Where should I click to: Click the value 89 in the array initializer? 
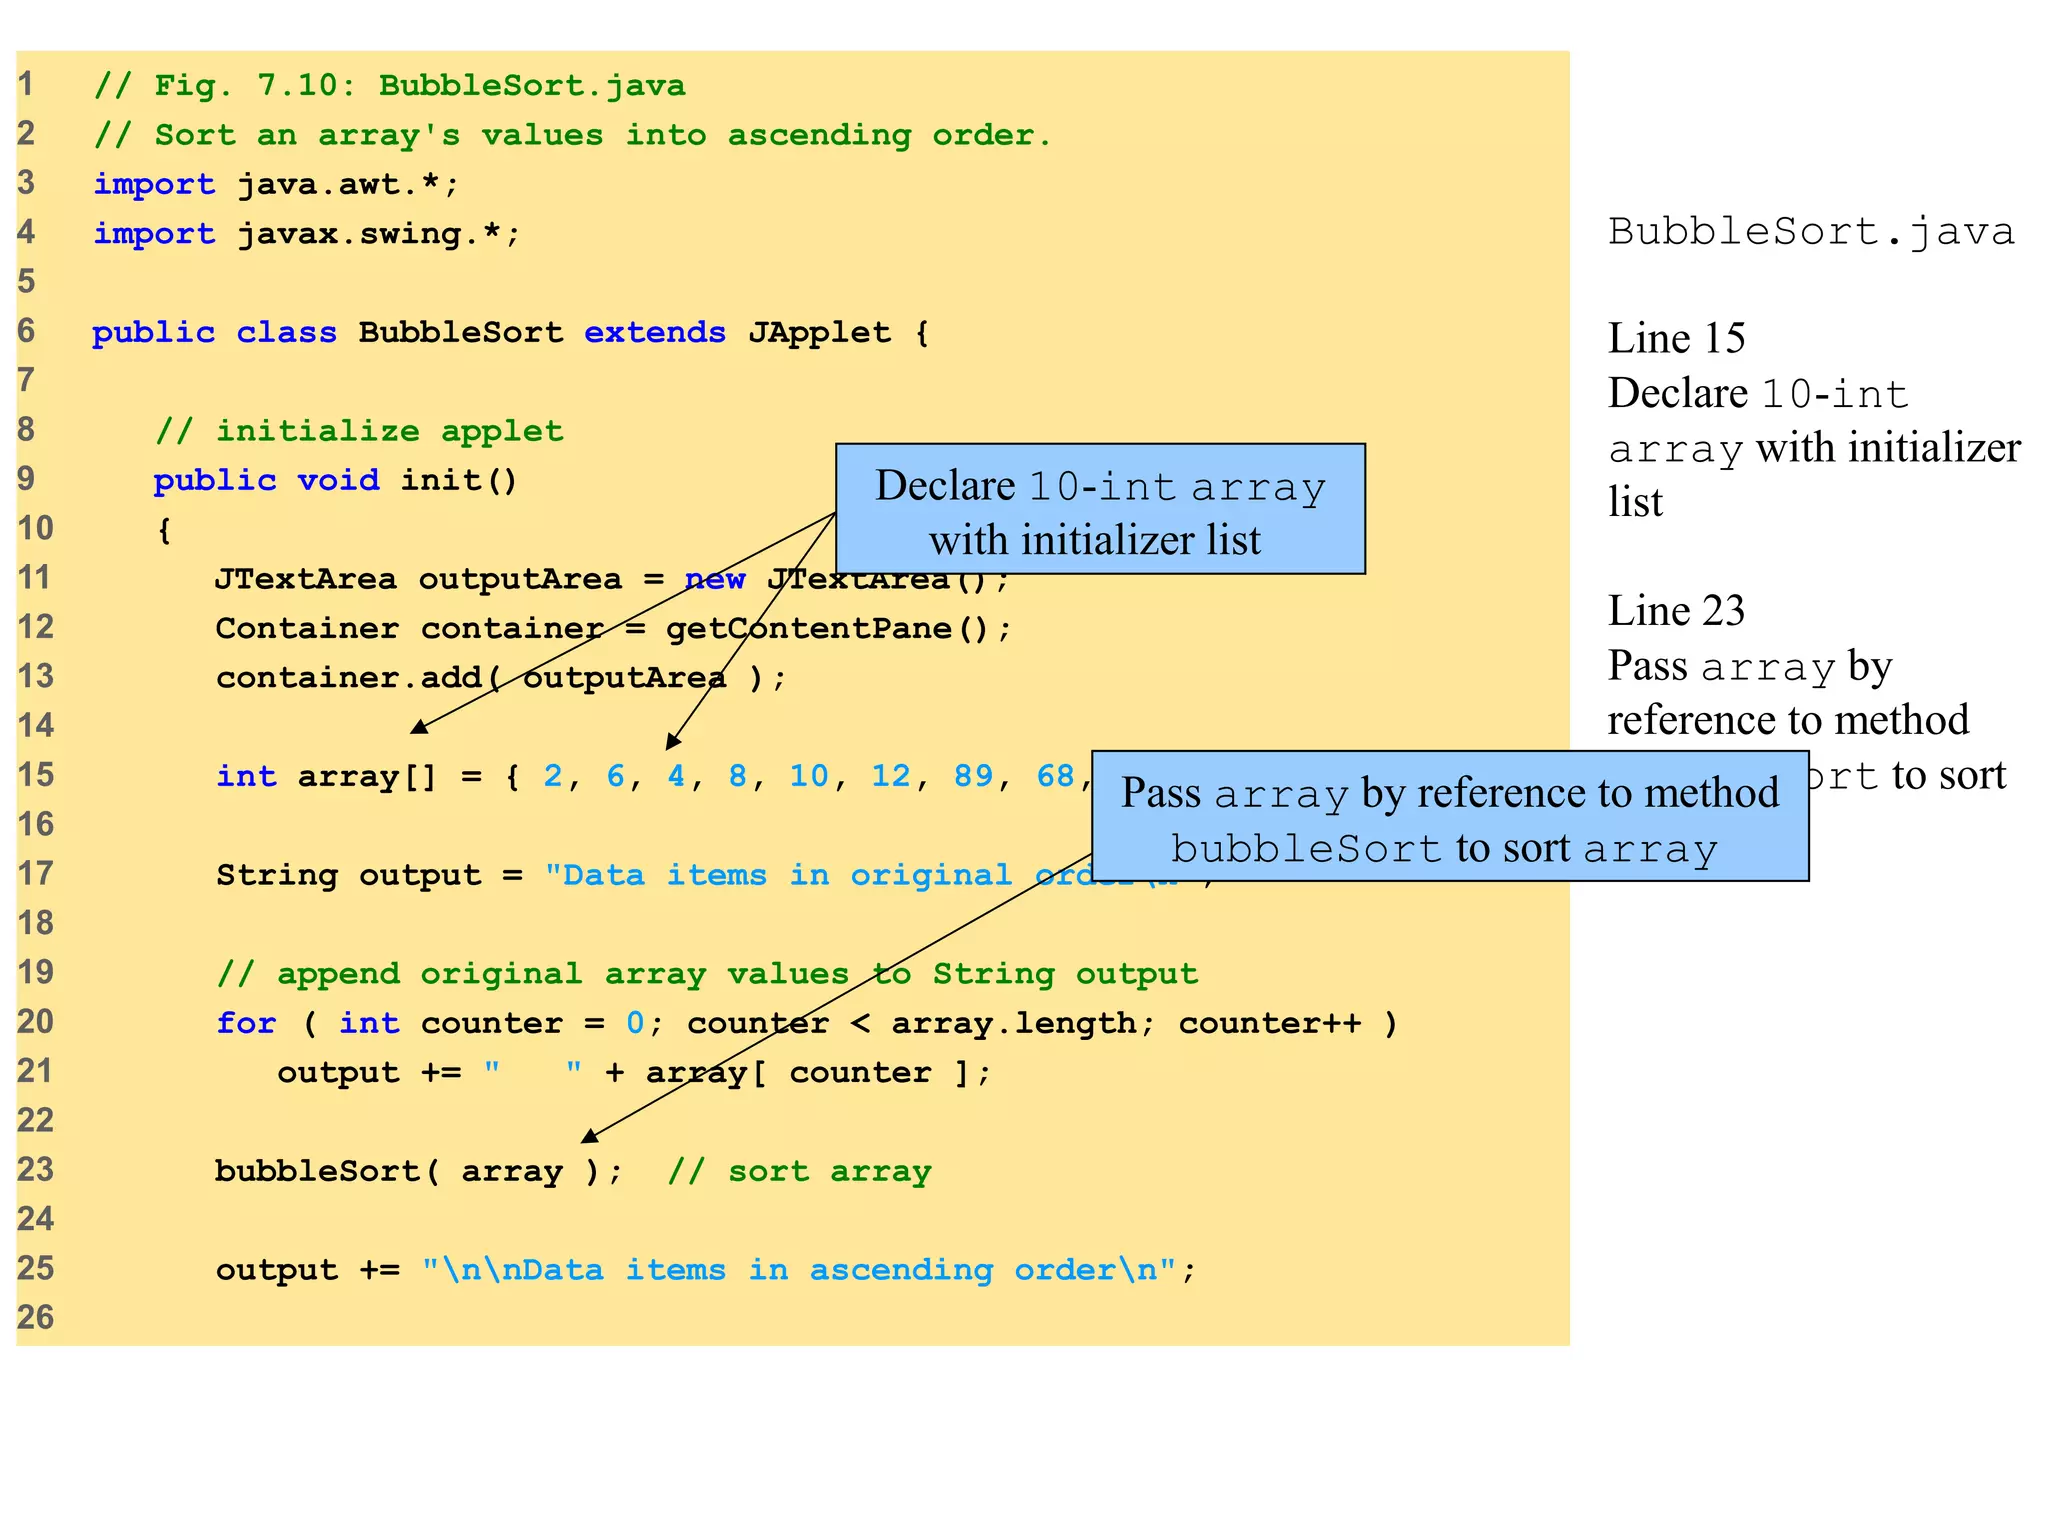tap(973, 775)
